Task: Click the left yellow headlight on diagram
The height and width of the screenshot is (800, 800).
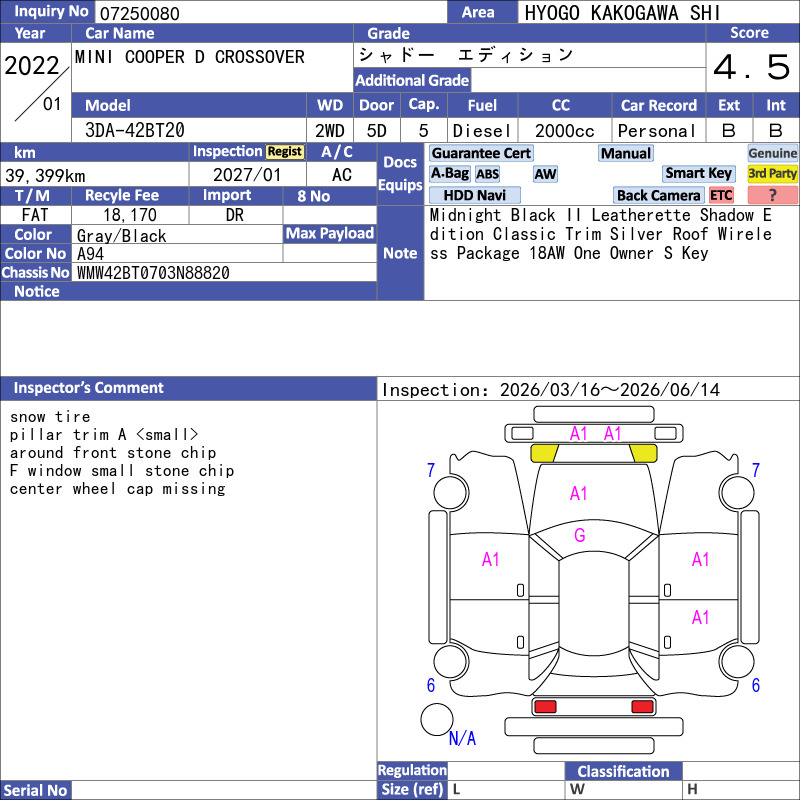Action: (x=544, y=453)
